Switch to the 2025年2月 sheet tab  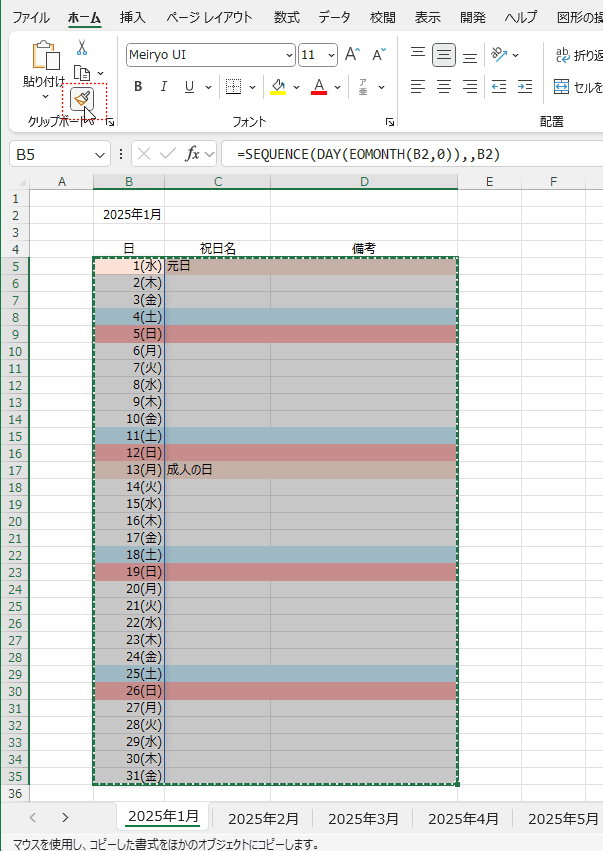(x=263, y=818)
